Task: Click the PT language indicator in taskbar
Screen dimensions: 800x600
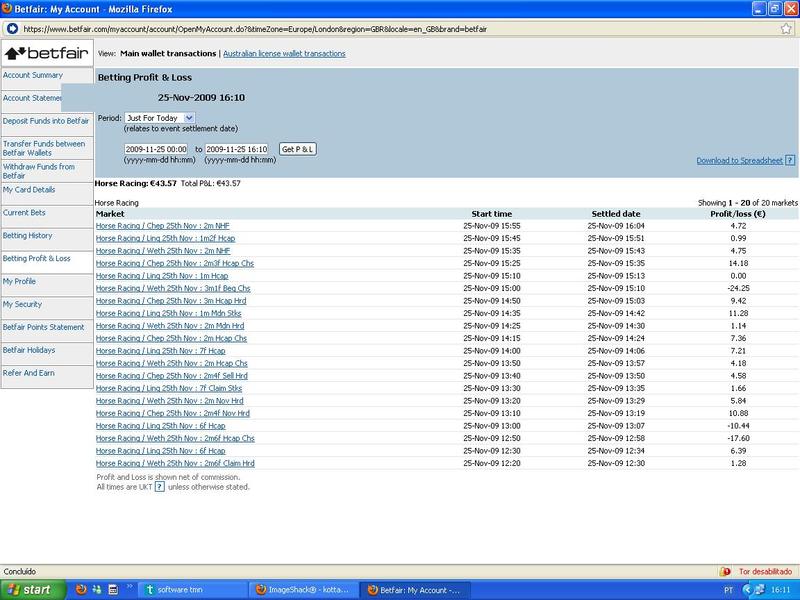Action: click(728, 590)
